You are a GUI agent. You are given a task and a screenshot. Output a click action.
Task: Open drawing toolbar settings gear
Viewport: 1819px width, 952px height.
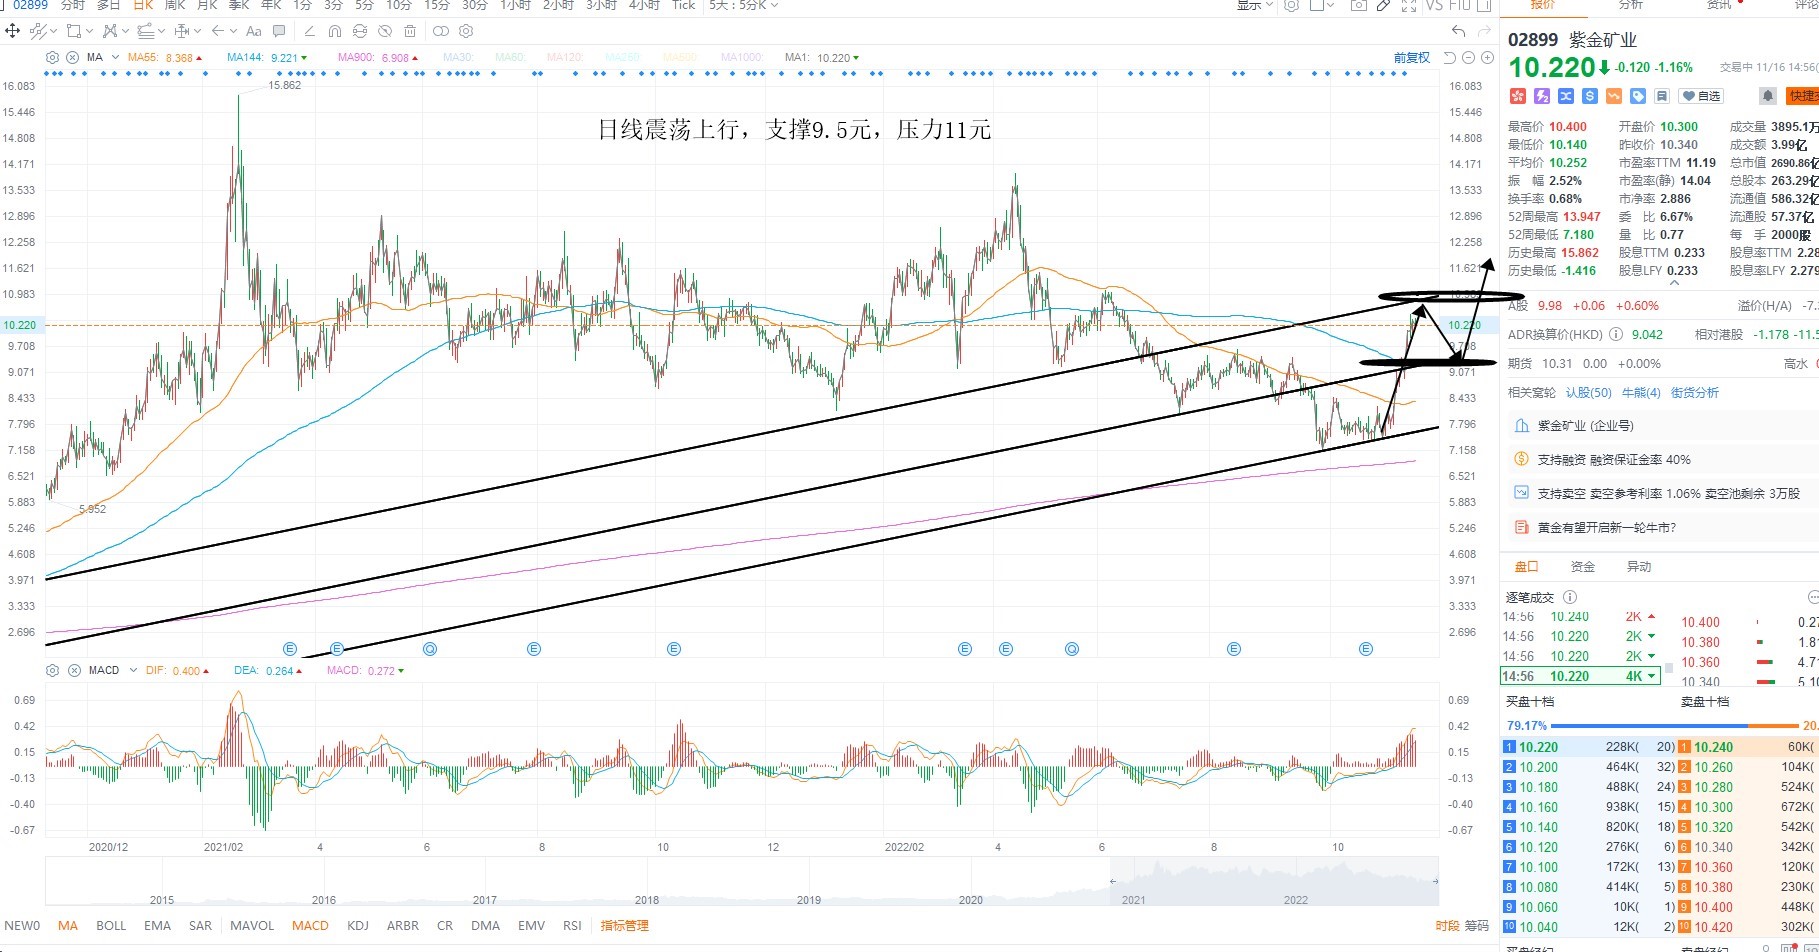(466, 31)
